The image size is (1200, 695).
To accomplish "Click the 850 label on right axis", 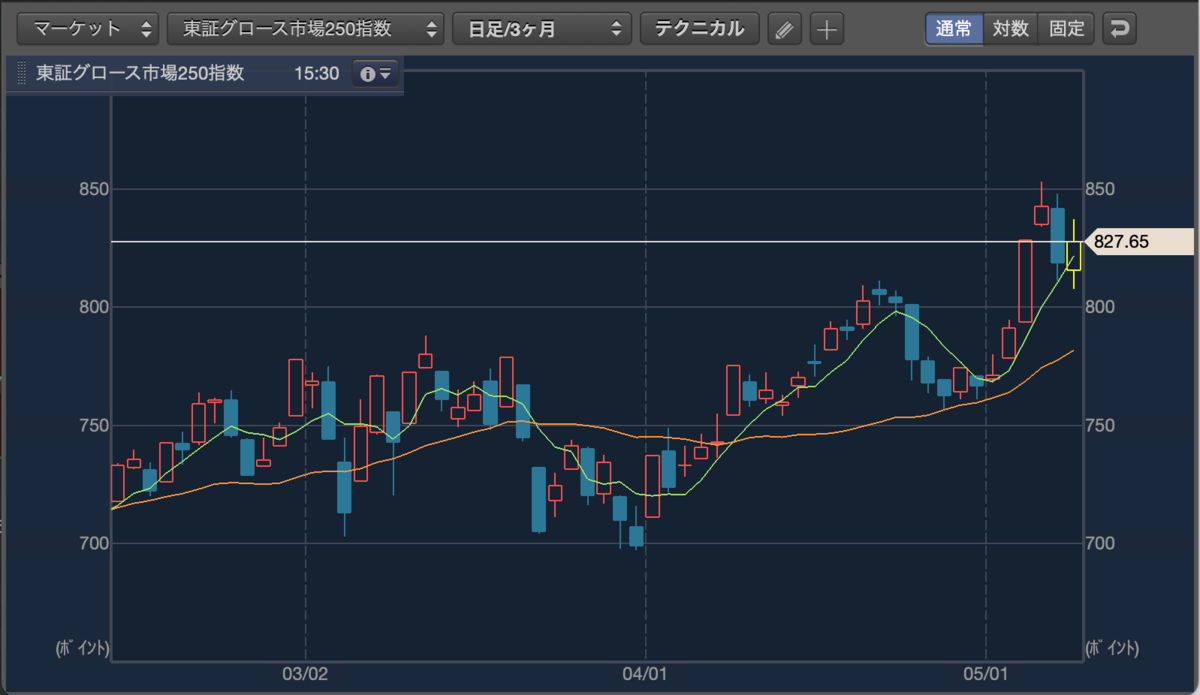I will 1102,189.
